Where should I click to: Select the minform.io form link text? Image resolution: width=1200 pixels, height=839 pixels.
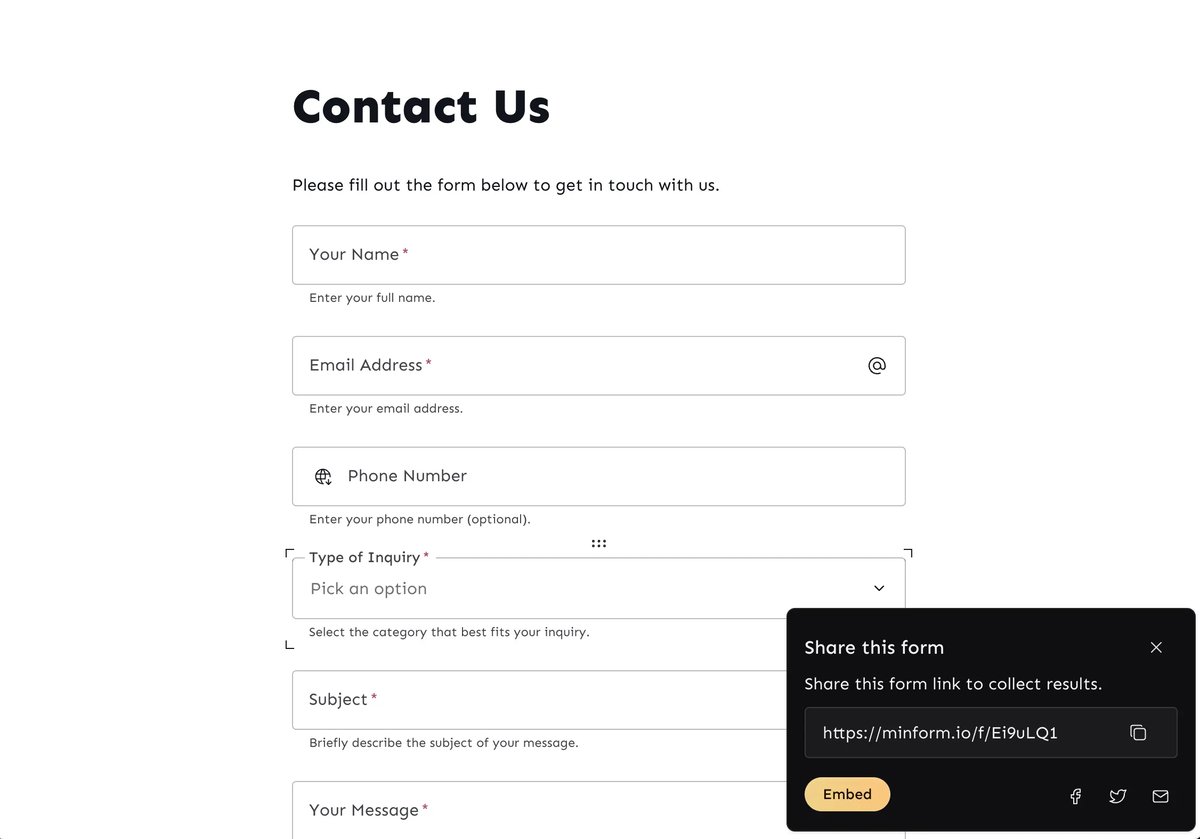pyautogui.click(x=940, y=733)
